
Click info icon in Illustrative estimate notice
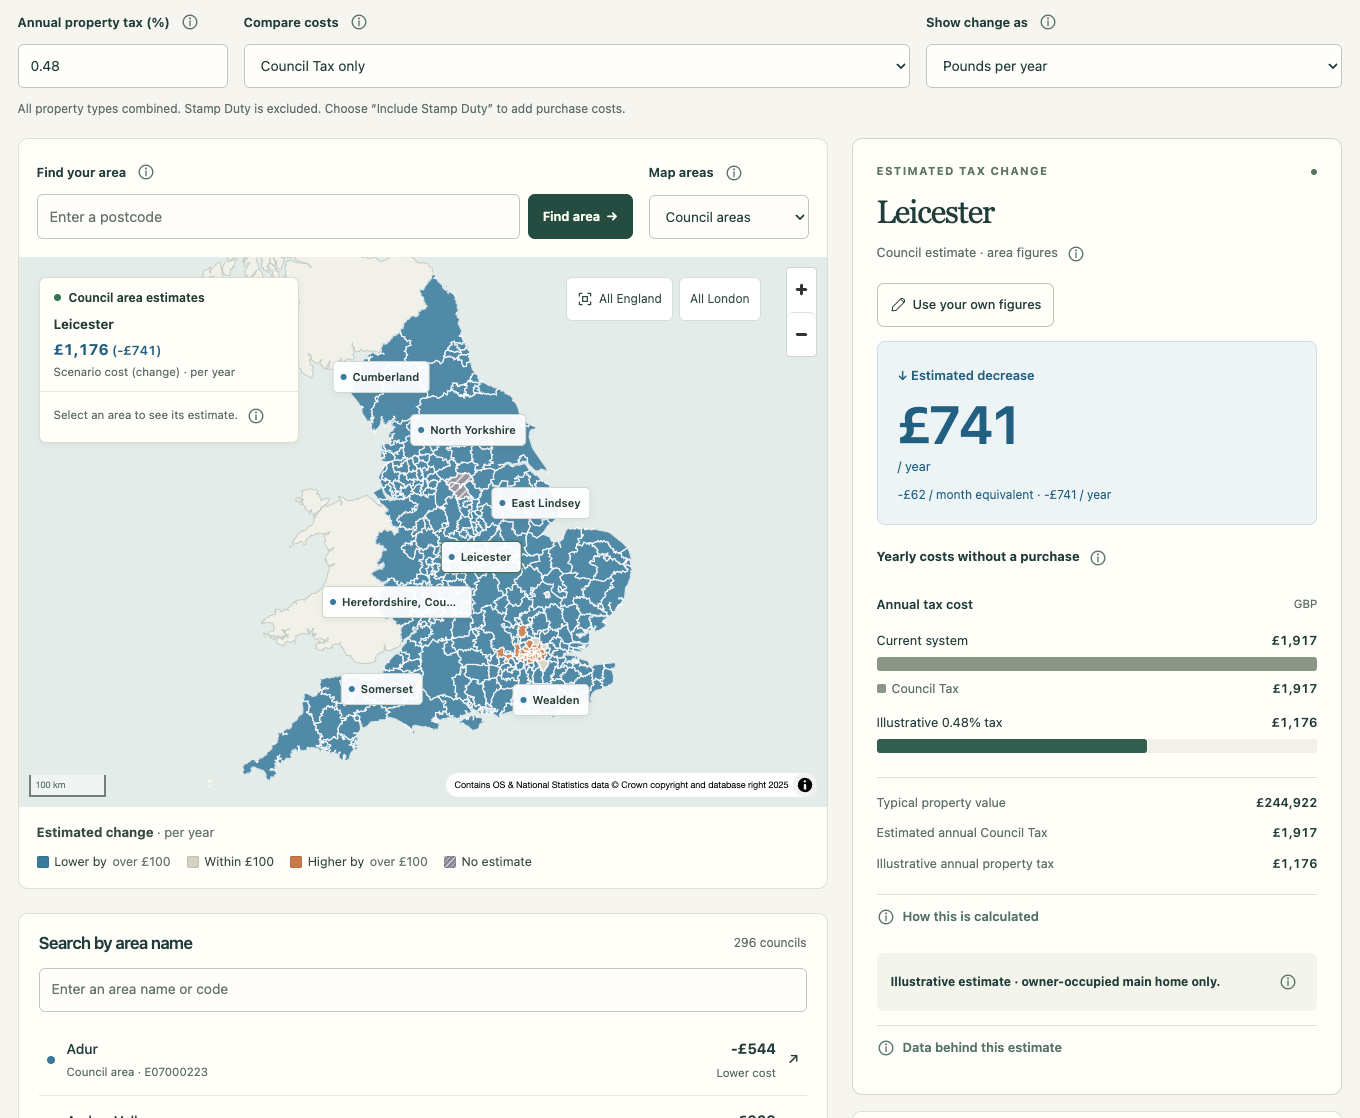[x=1288, y=982]
